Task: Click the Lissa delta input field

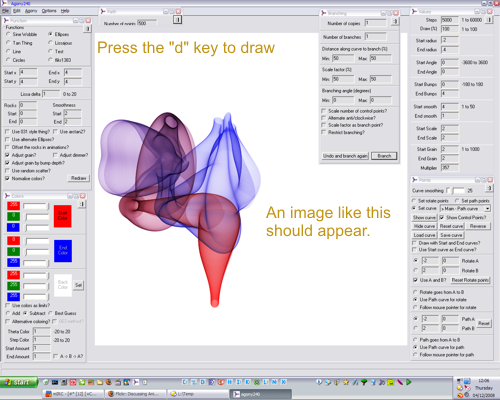Action: coord(51,94)
